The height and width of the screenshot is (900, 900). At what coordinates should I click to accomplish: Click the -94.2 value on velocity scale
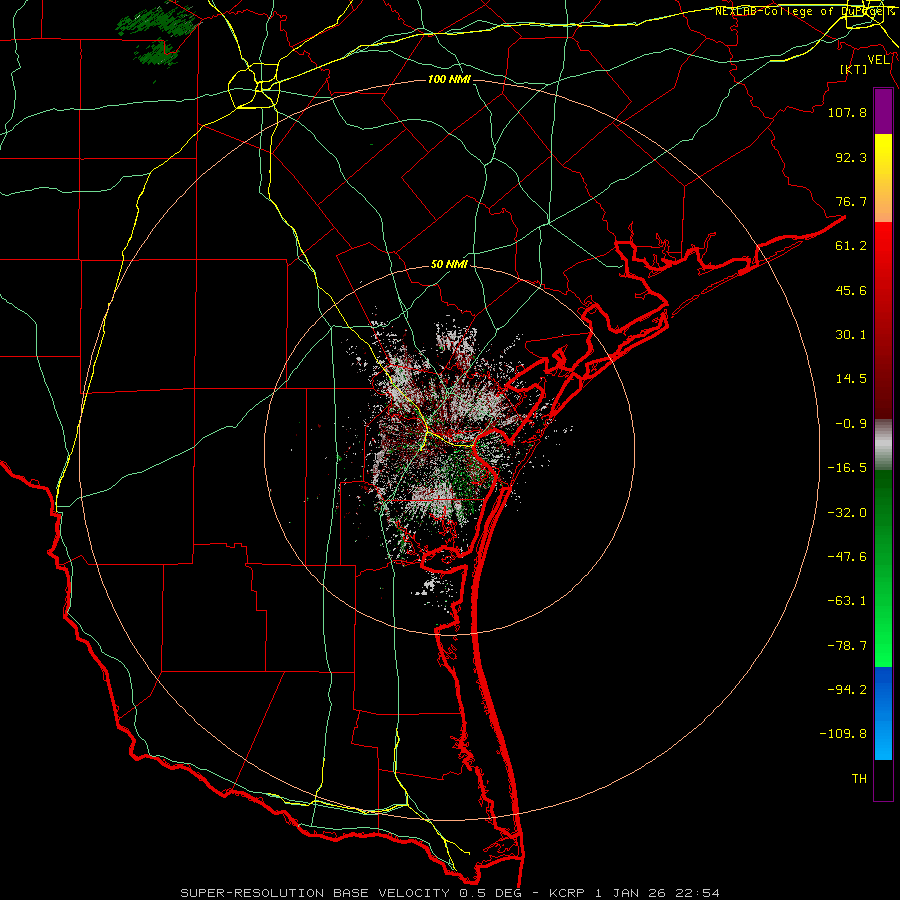847,689
